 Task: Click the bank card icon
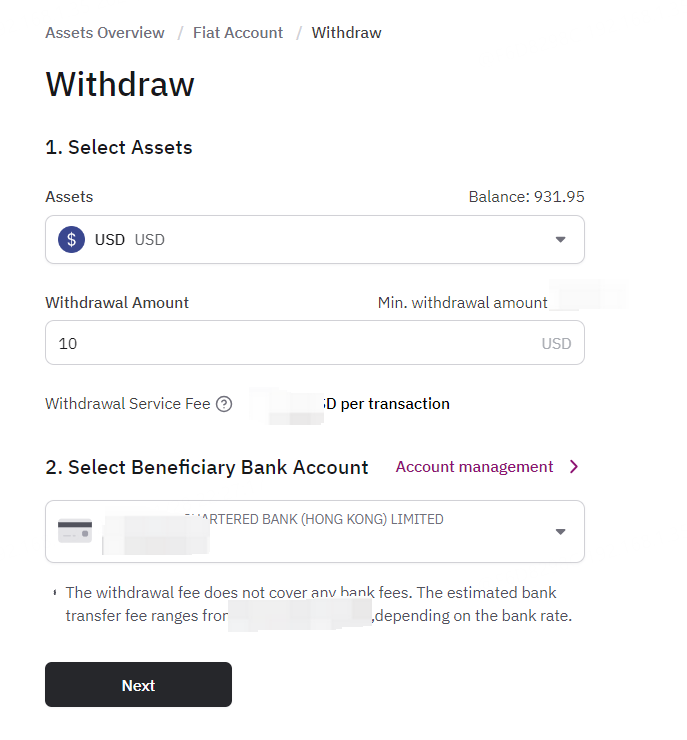(75, 531)
